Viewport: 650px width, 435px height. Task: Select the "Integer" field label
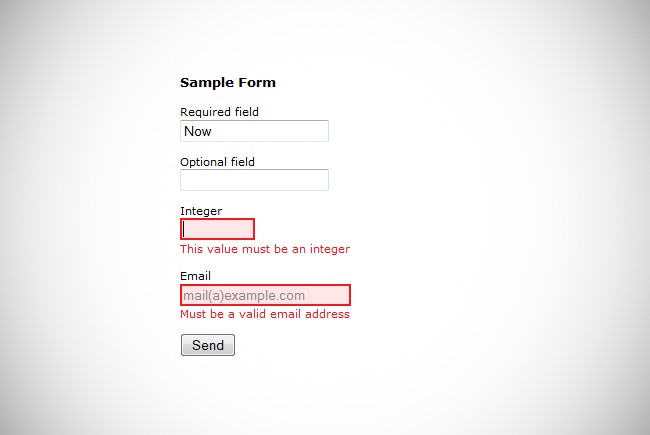[201, 211]
